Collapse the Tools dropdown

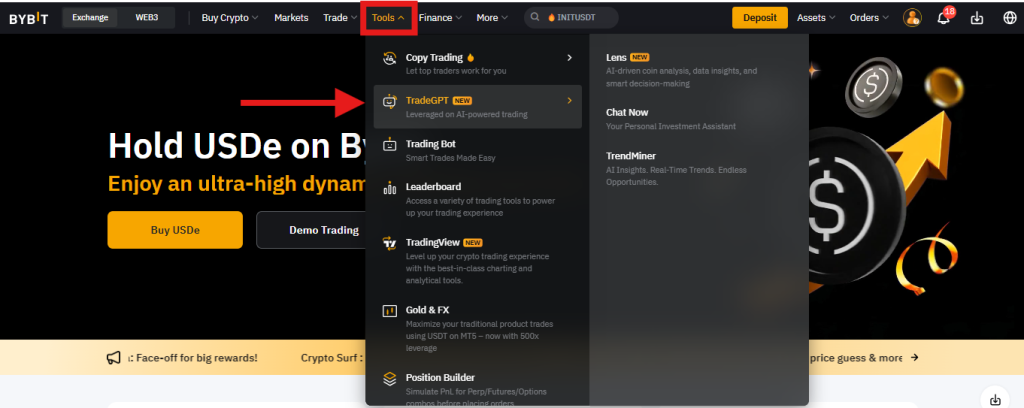click(x=389, y=18)
